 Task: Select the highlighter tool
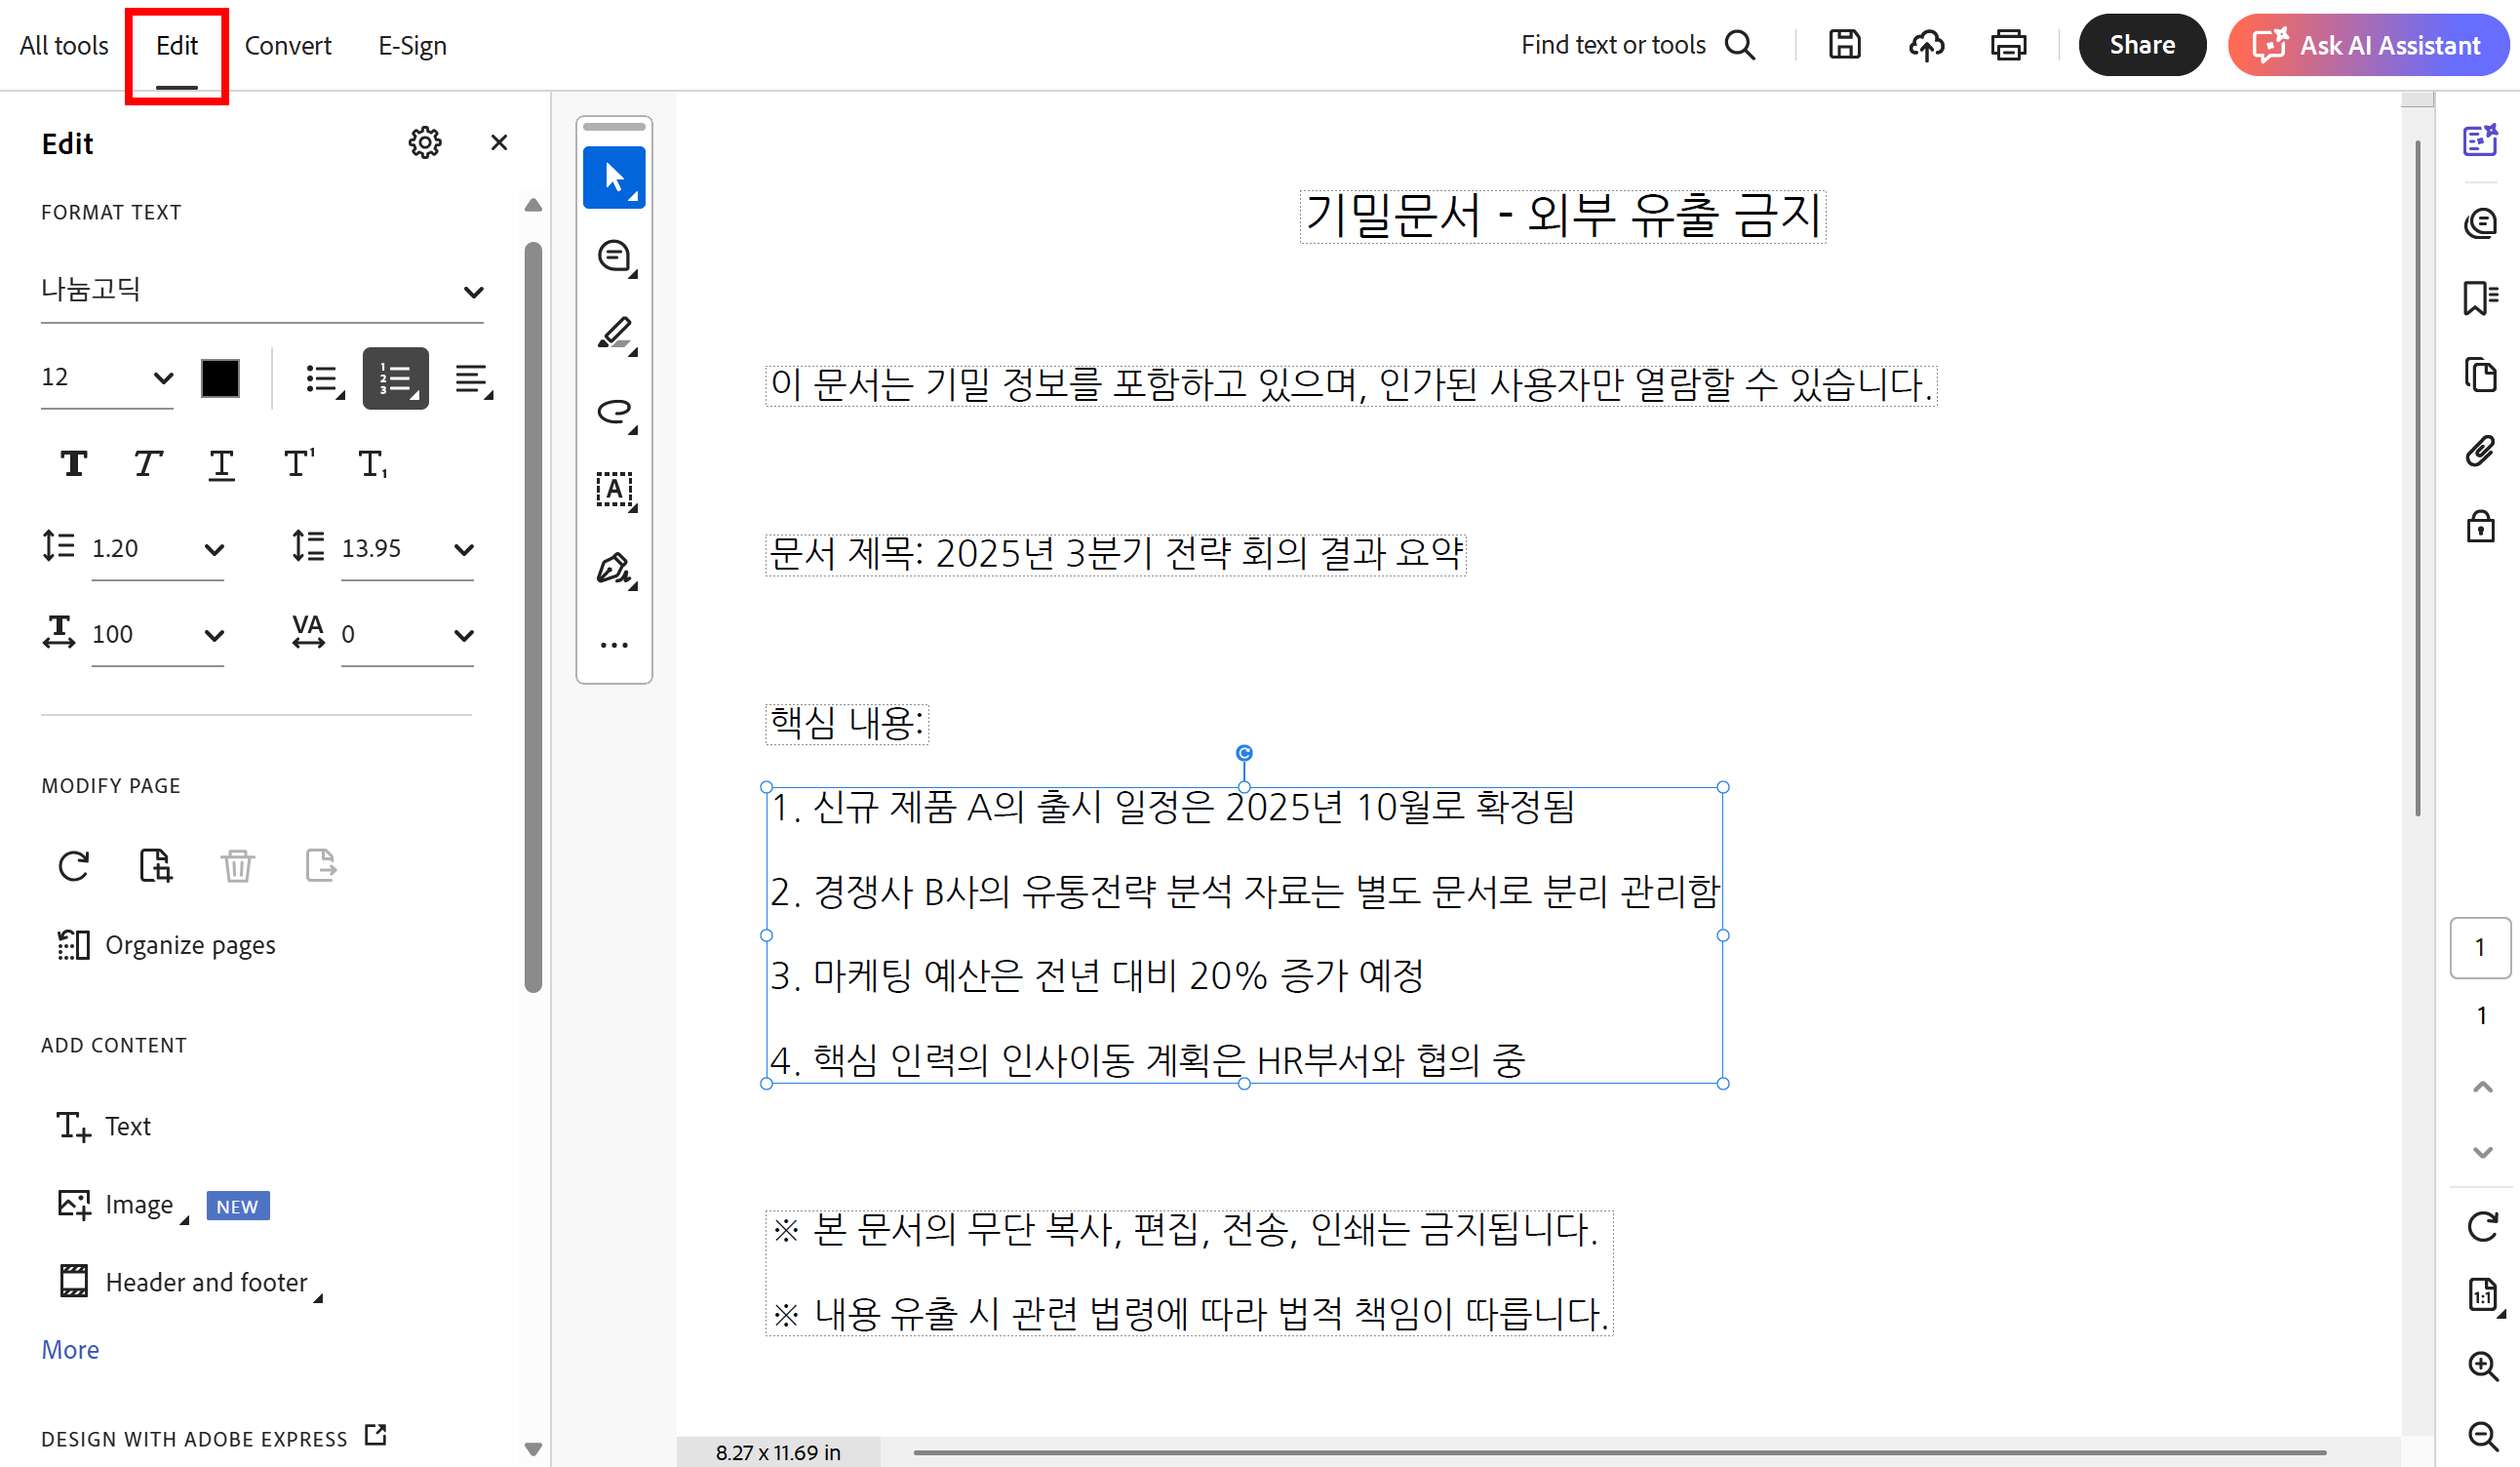pos(614,333)
